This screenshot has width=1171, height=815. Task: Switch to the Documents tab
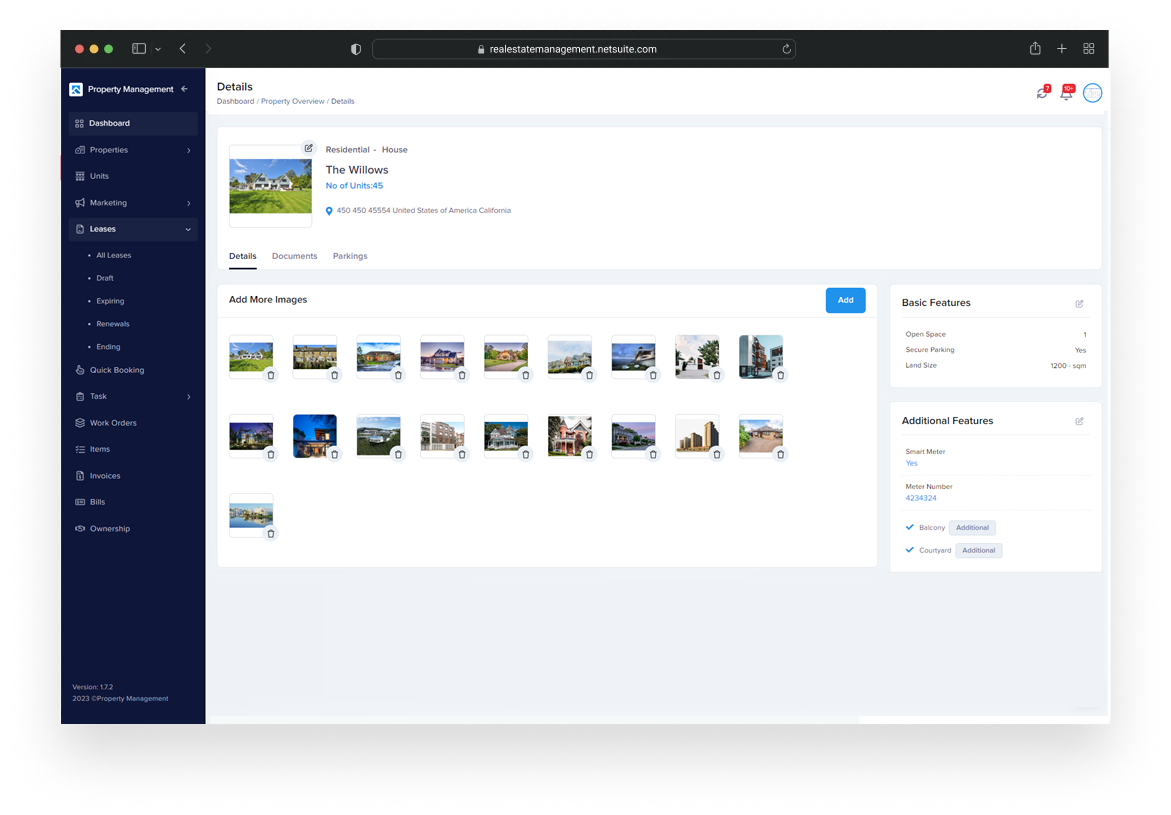pyautogui.click(x=294, y=256)
